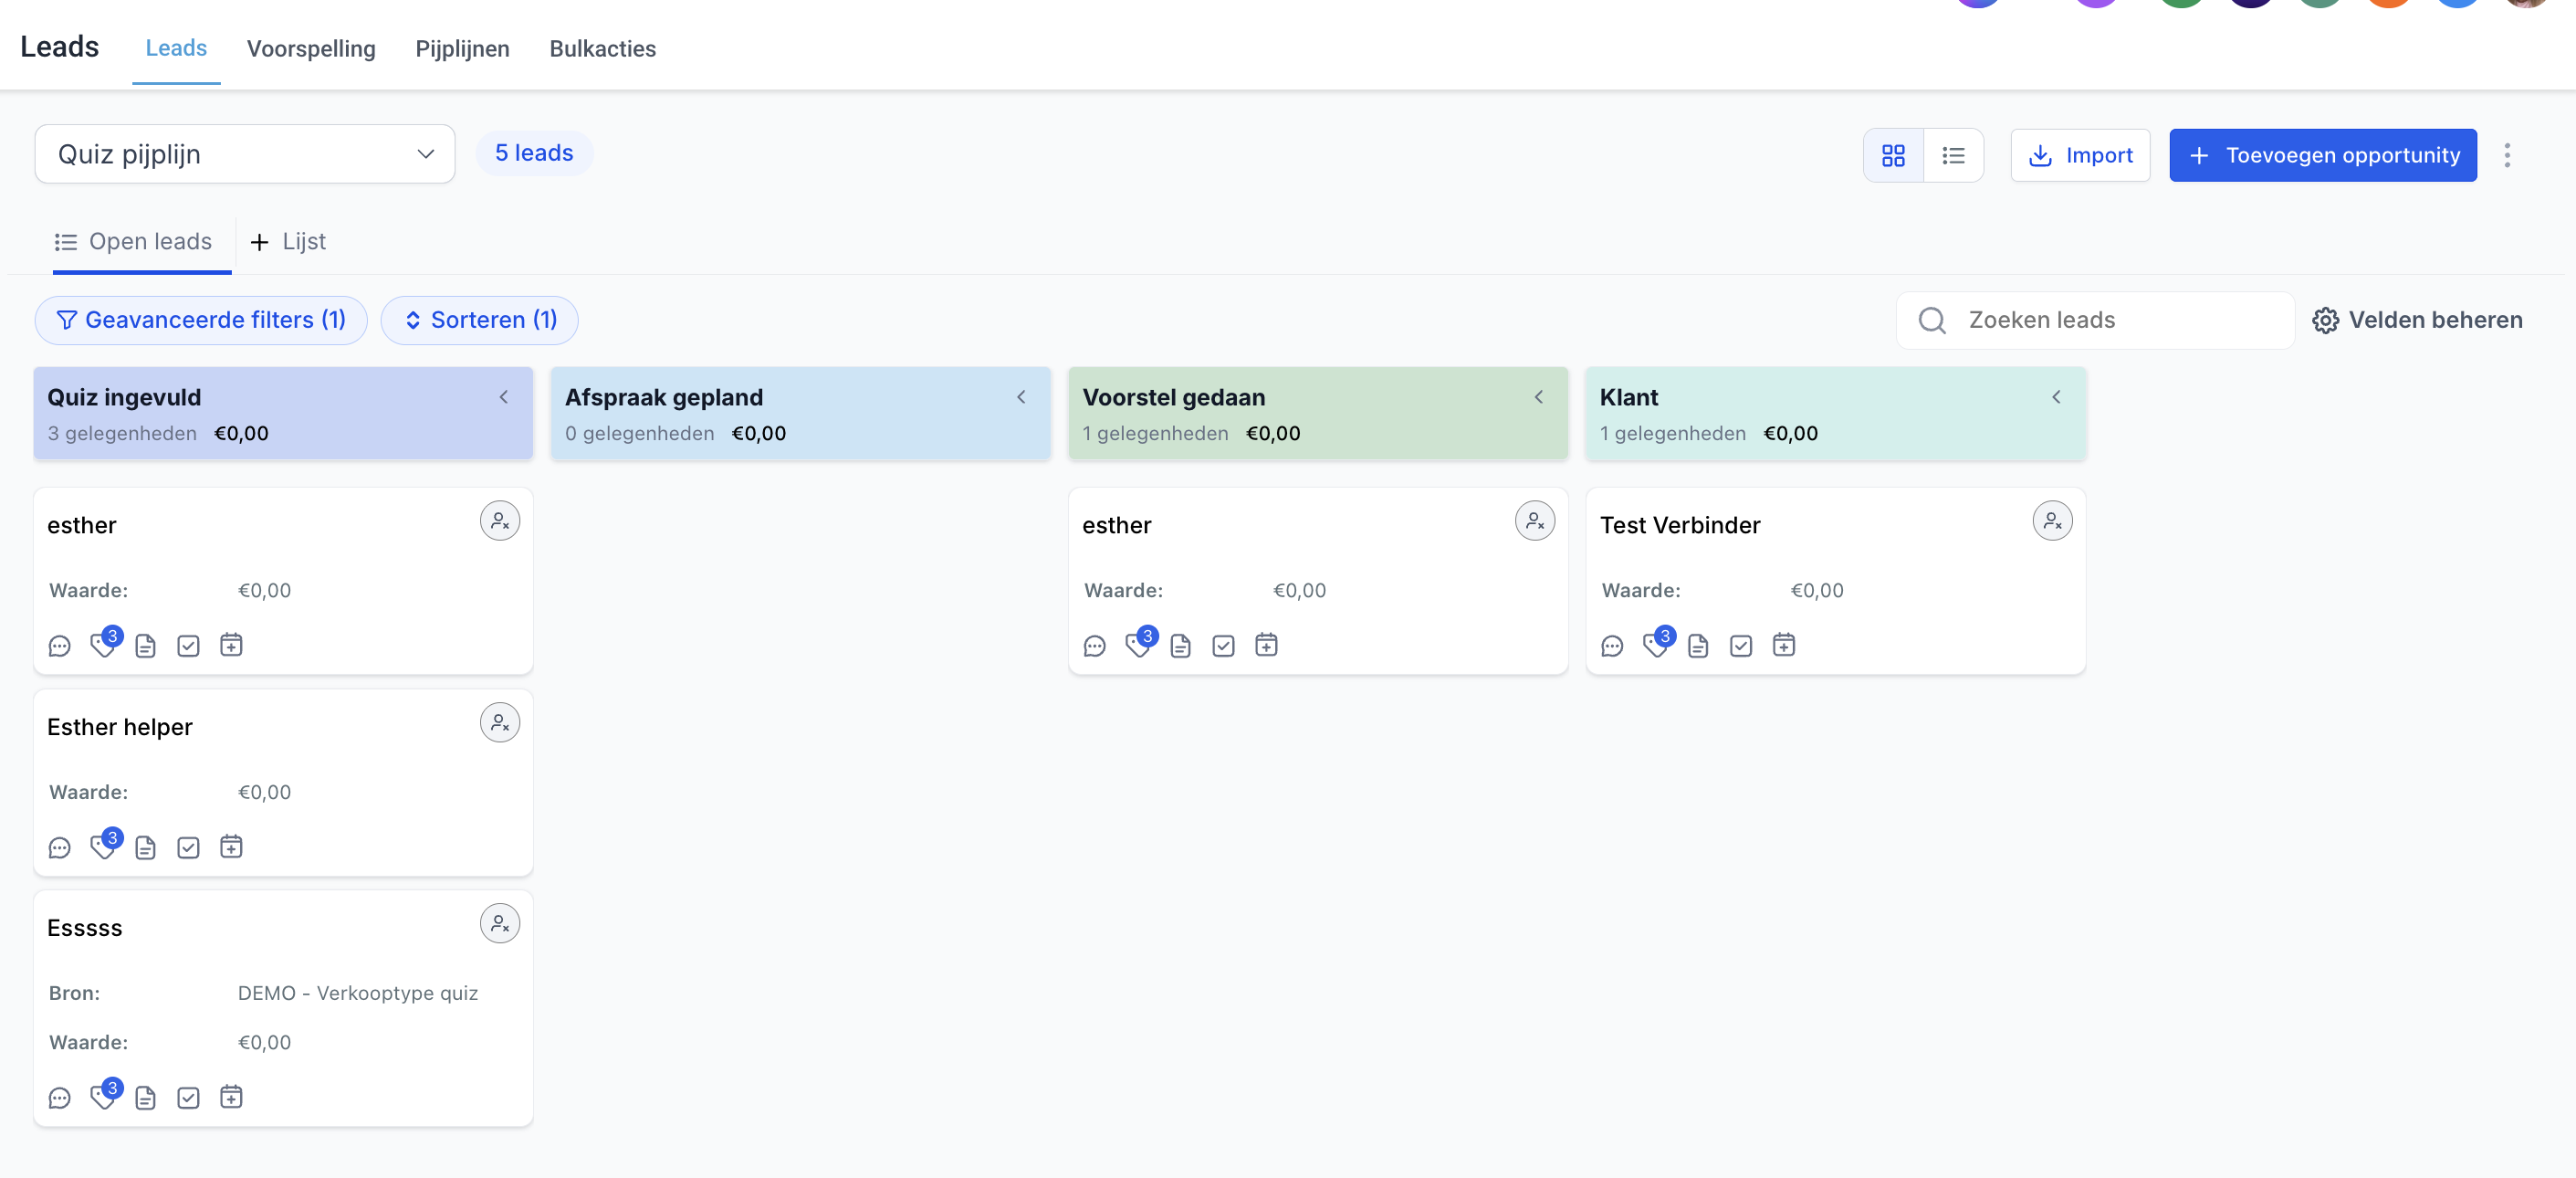This screenshot has width=2576, height=1178.
Task: Click Velden beheren link
Action: pyautogui.click(x=2417, y=320)
